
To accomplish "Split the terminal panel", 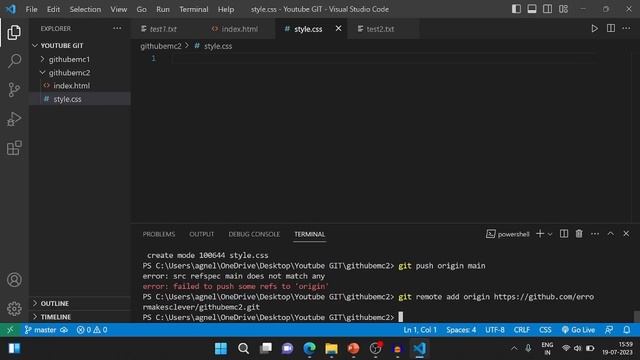I will pyautogui.click(x=564, y=234).
